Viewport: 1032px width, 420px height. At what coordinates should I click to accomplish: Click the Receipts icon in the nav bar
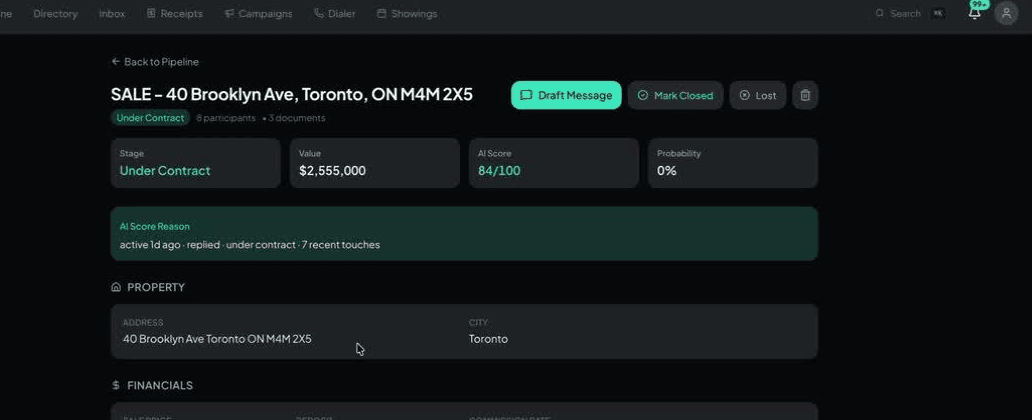151,13
